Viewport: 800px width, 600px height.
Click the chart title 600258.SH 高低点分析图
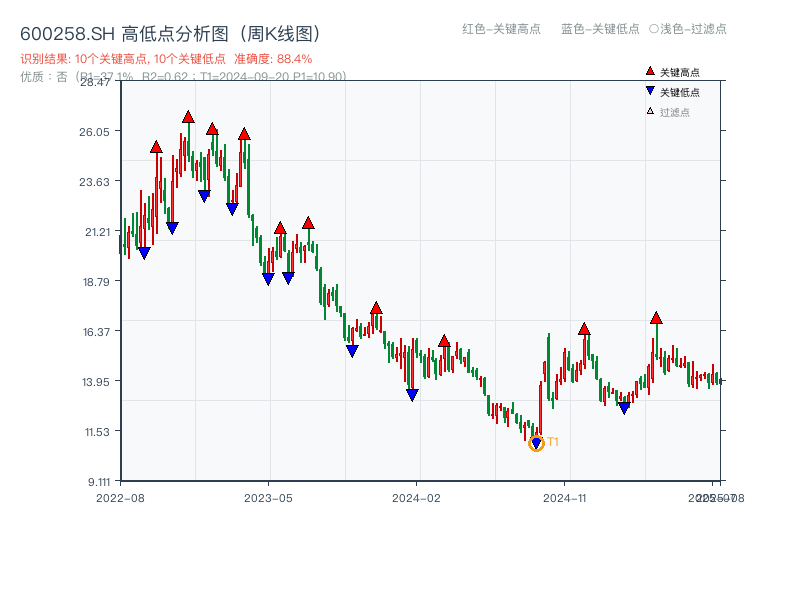coord(170,31)
